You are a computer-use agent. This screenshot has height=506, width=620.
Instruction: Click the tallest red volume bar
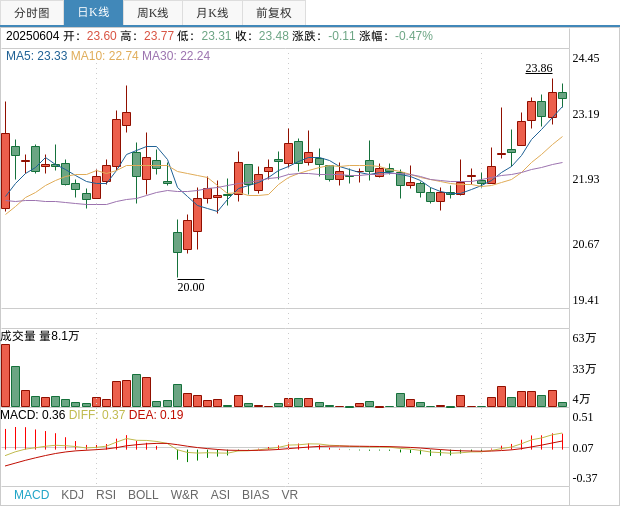pos(5,376)
